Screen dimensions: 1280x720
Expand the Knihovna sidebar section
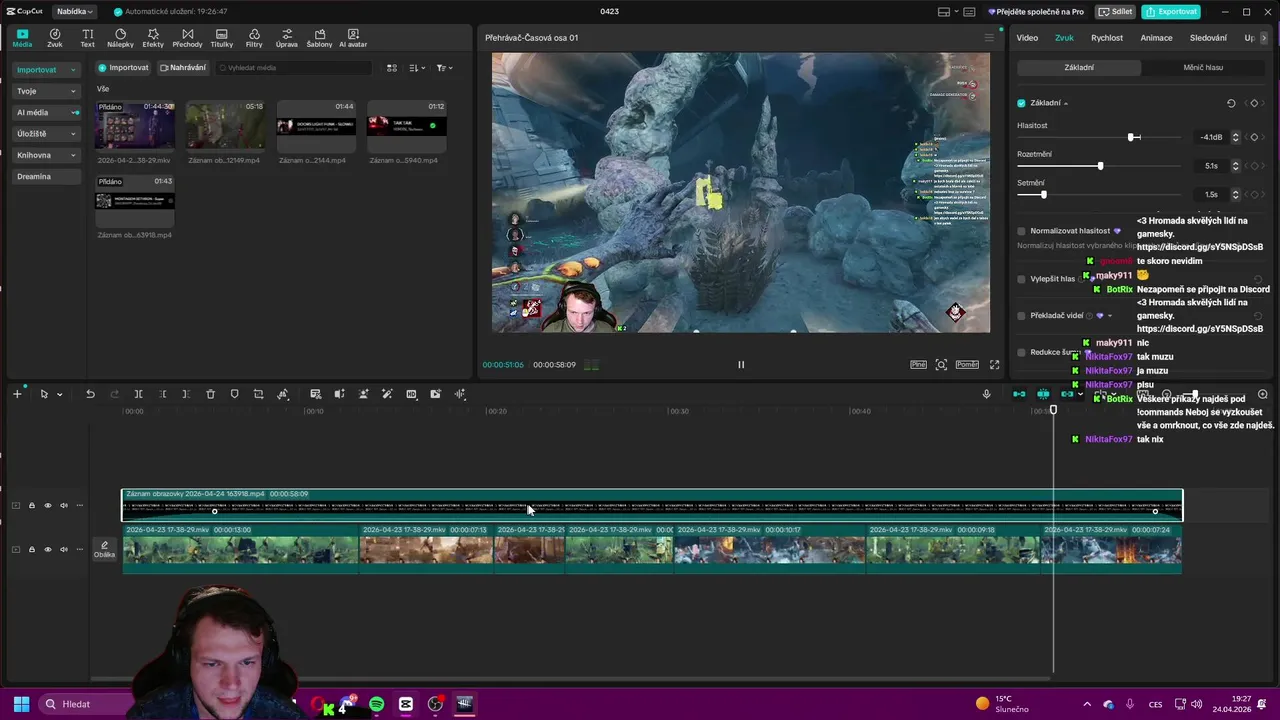point(48,155)
